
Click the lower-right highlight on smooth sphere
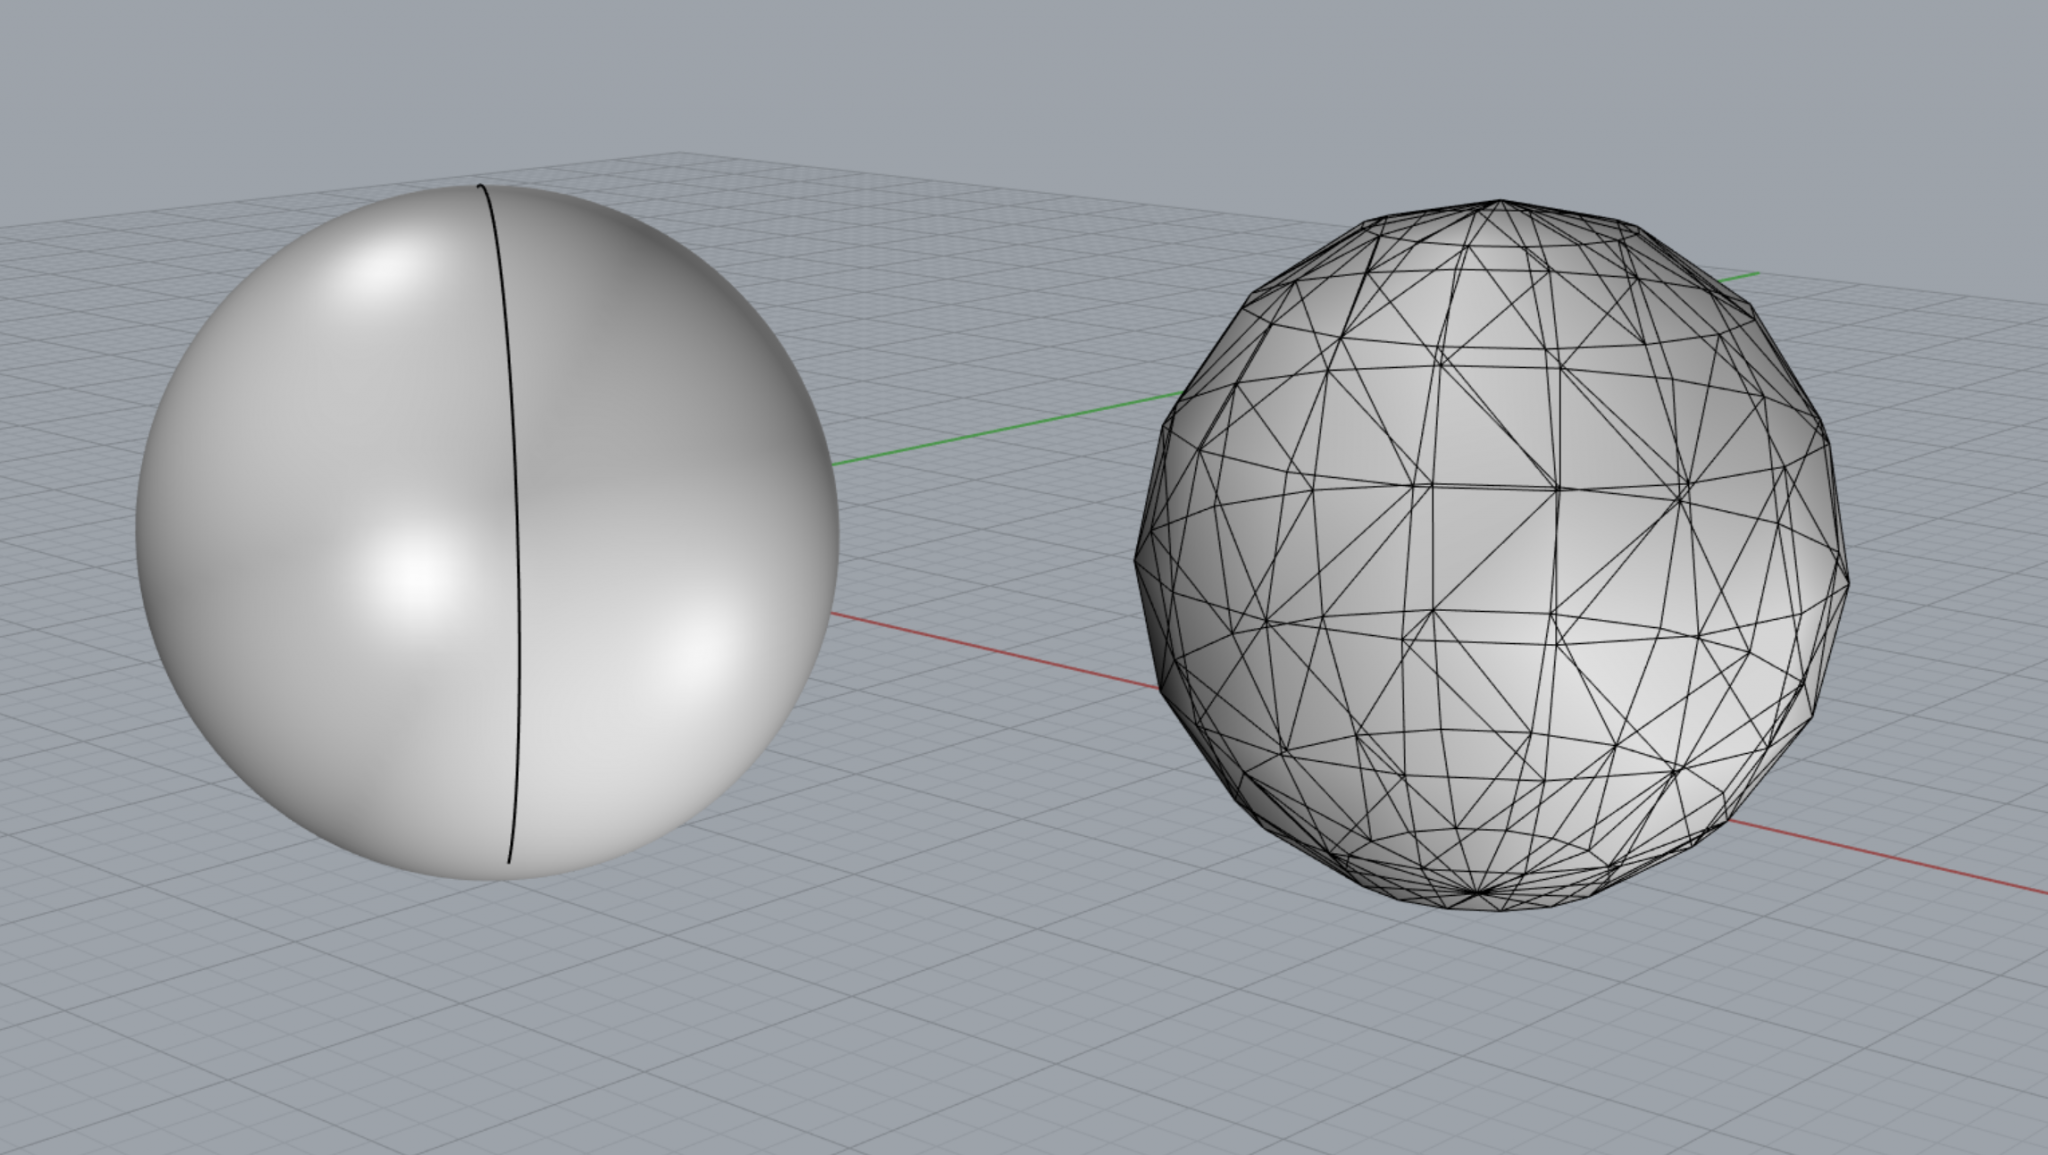tap(695, 652)
